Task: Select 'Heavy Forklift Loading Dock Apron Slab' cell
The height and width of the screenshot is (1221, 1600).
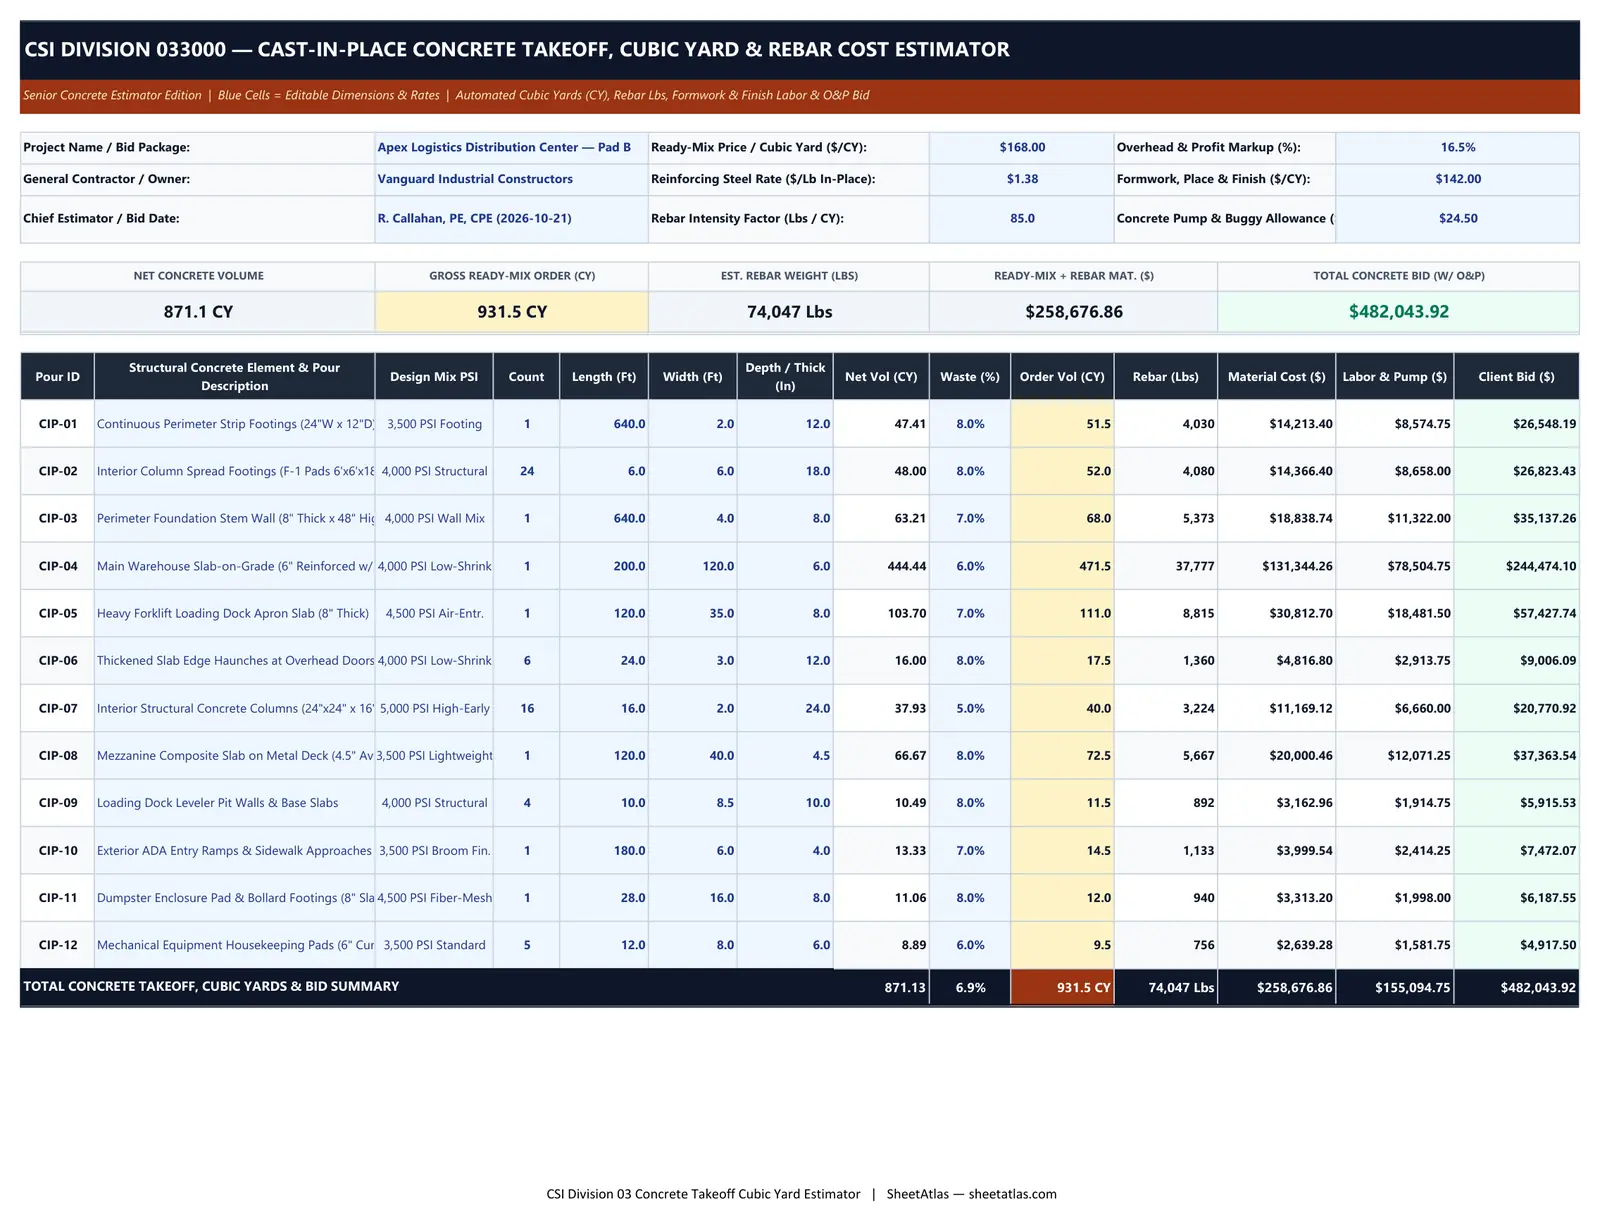Action: (x=234, y=613)
